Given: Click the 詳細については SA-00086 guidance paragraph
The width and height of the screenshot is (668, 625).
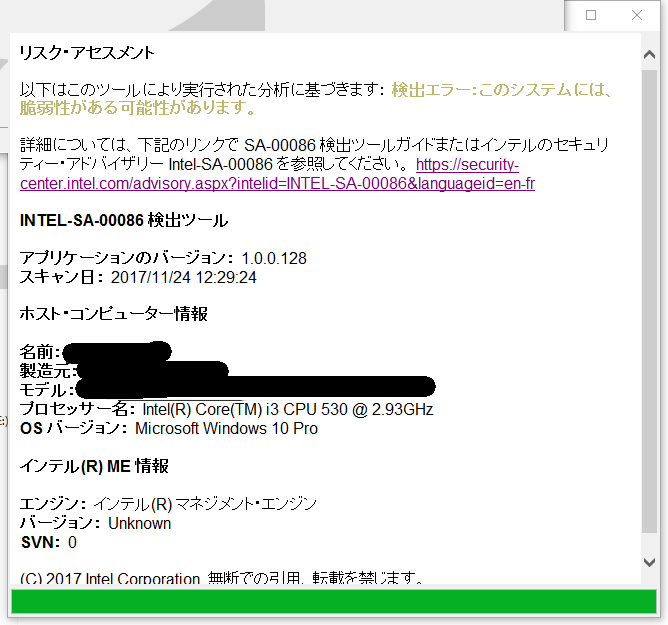Looking at the screenshot, I should click(315, 164).
